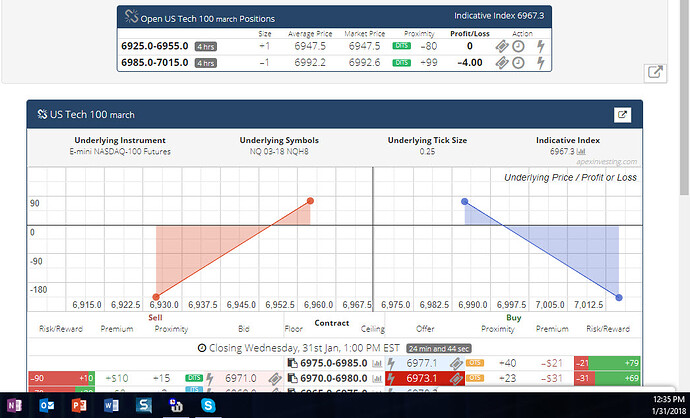Image resolution: width=690 pixels, height=418 pixels.
Task: Click position name 6925.0-6955.0
Action: click(154, 46)
